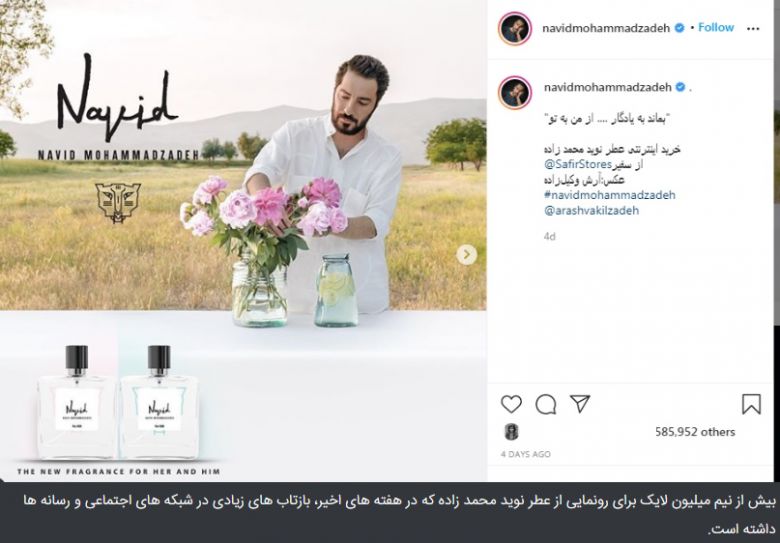View the 585,952 others likes list
The height and width of the screenshot is (543, 780).
point(695,432)
